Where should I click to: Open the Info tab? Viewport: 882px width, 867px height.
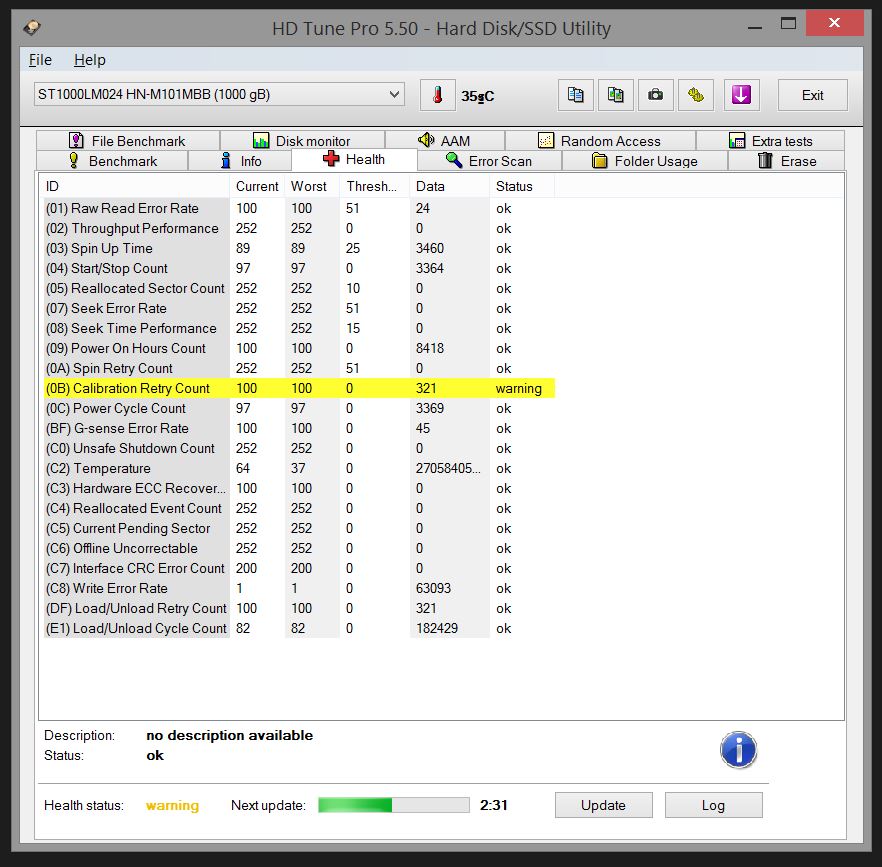pyautogui.click(x=240, y=161)
